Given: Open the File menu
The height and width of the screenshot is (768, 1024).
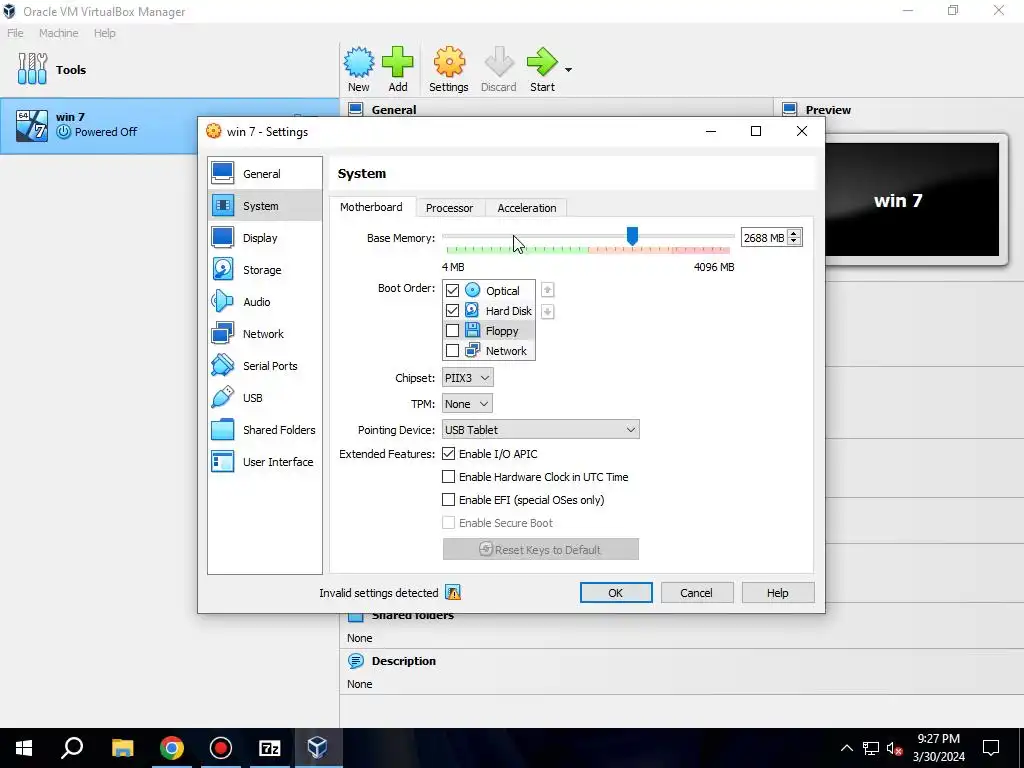Looking at the screenshot, I should 16,33.
